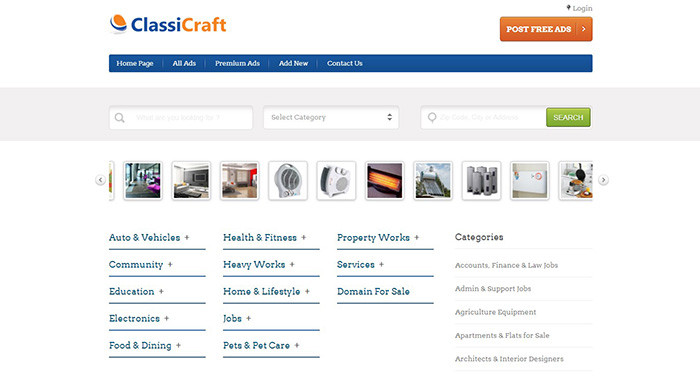Click the carousel previous arrow
This screenshot has height=377, width=700.
pos(100,180)
